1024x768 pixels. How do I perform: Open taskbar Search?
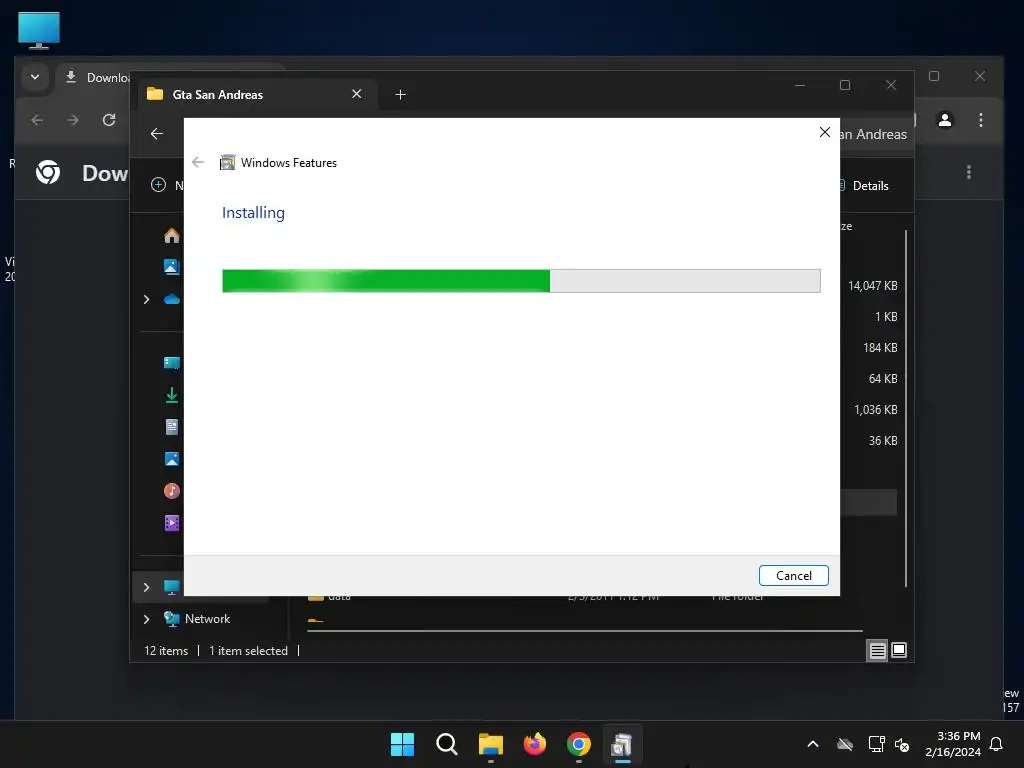coord(447,744)
